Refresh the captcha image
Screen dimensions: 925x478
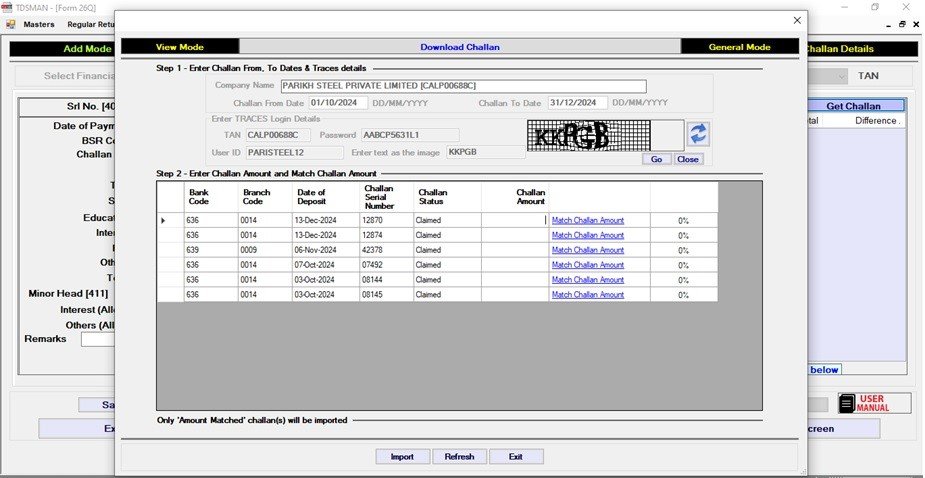[698, 133]
